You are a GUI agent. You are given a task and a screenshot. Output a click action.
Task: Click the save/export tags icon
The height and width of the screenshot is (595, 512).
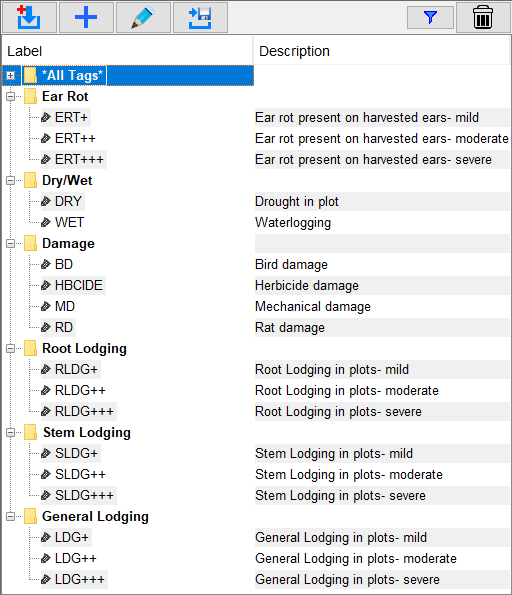(200, 17)
